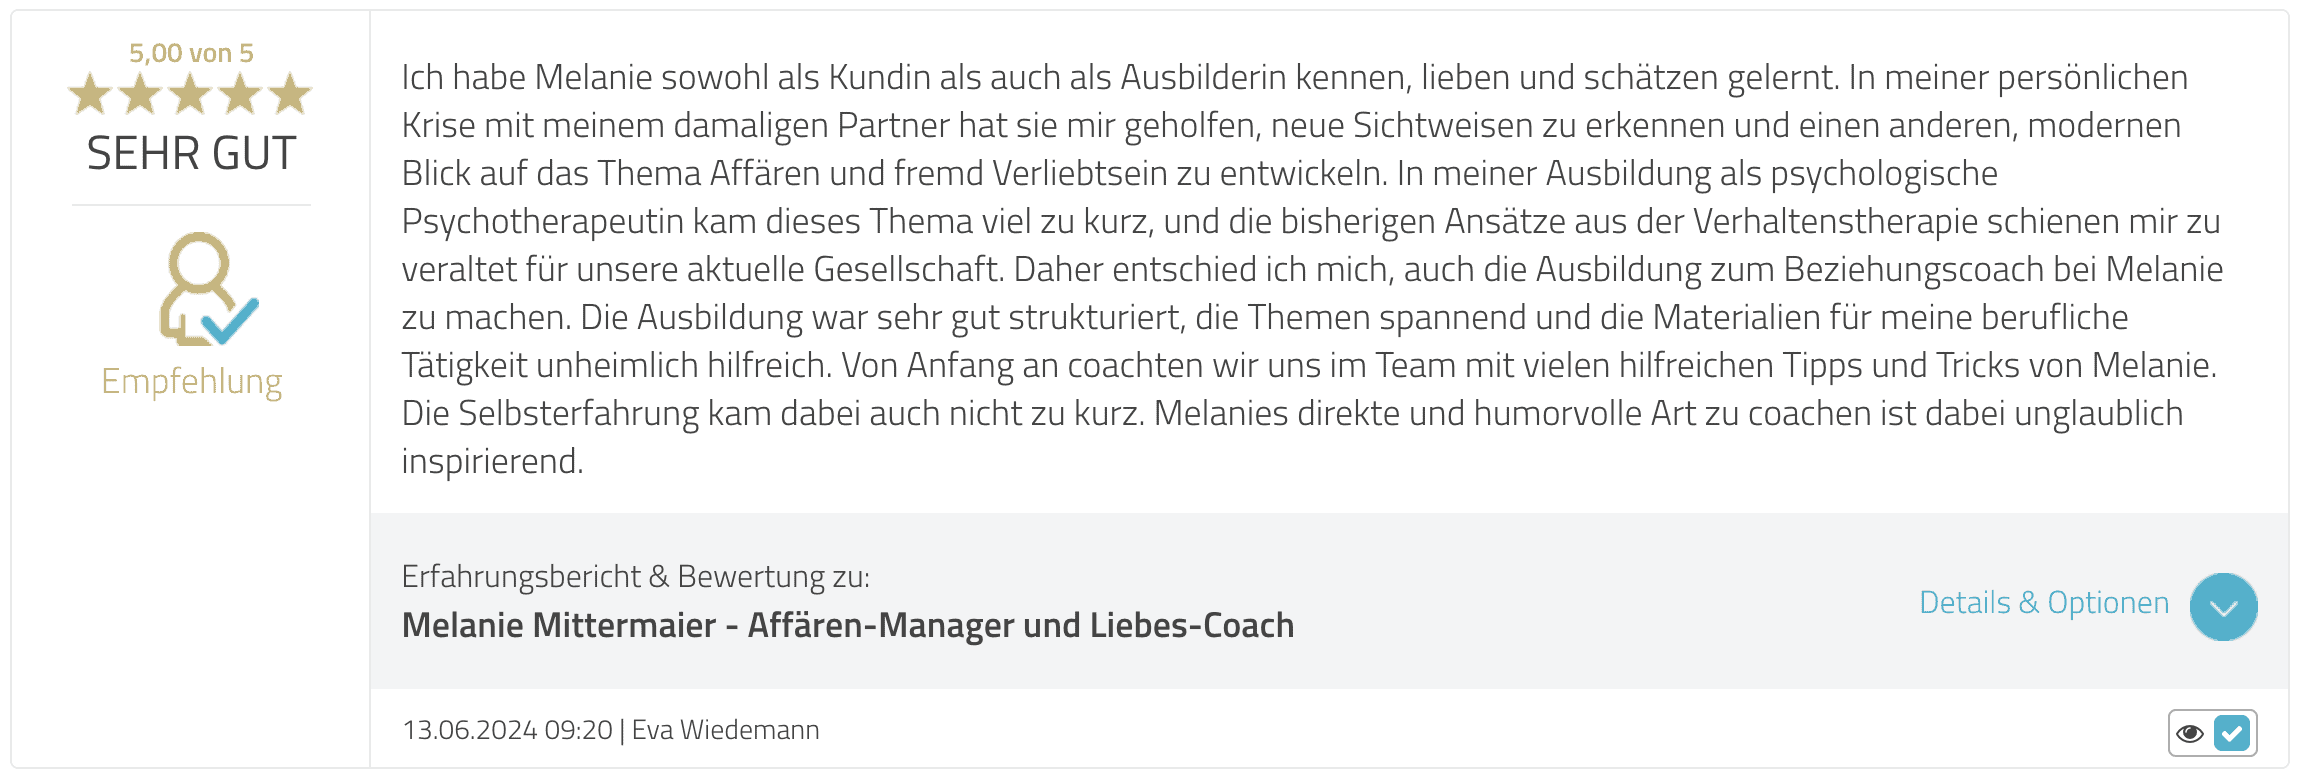Click the divider line below SEHR GUT

191,205
